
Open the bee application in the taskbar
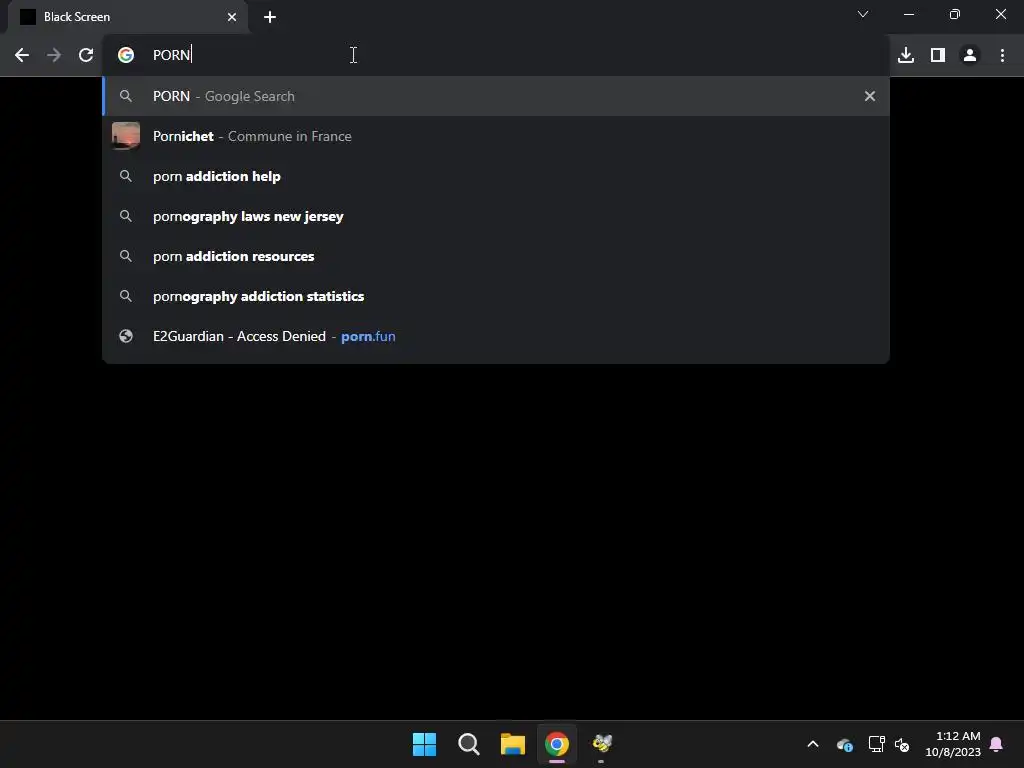[x=601, y=744]
